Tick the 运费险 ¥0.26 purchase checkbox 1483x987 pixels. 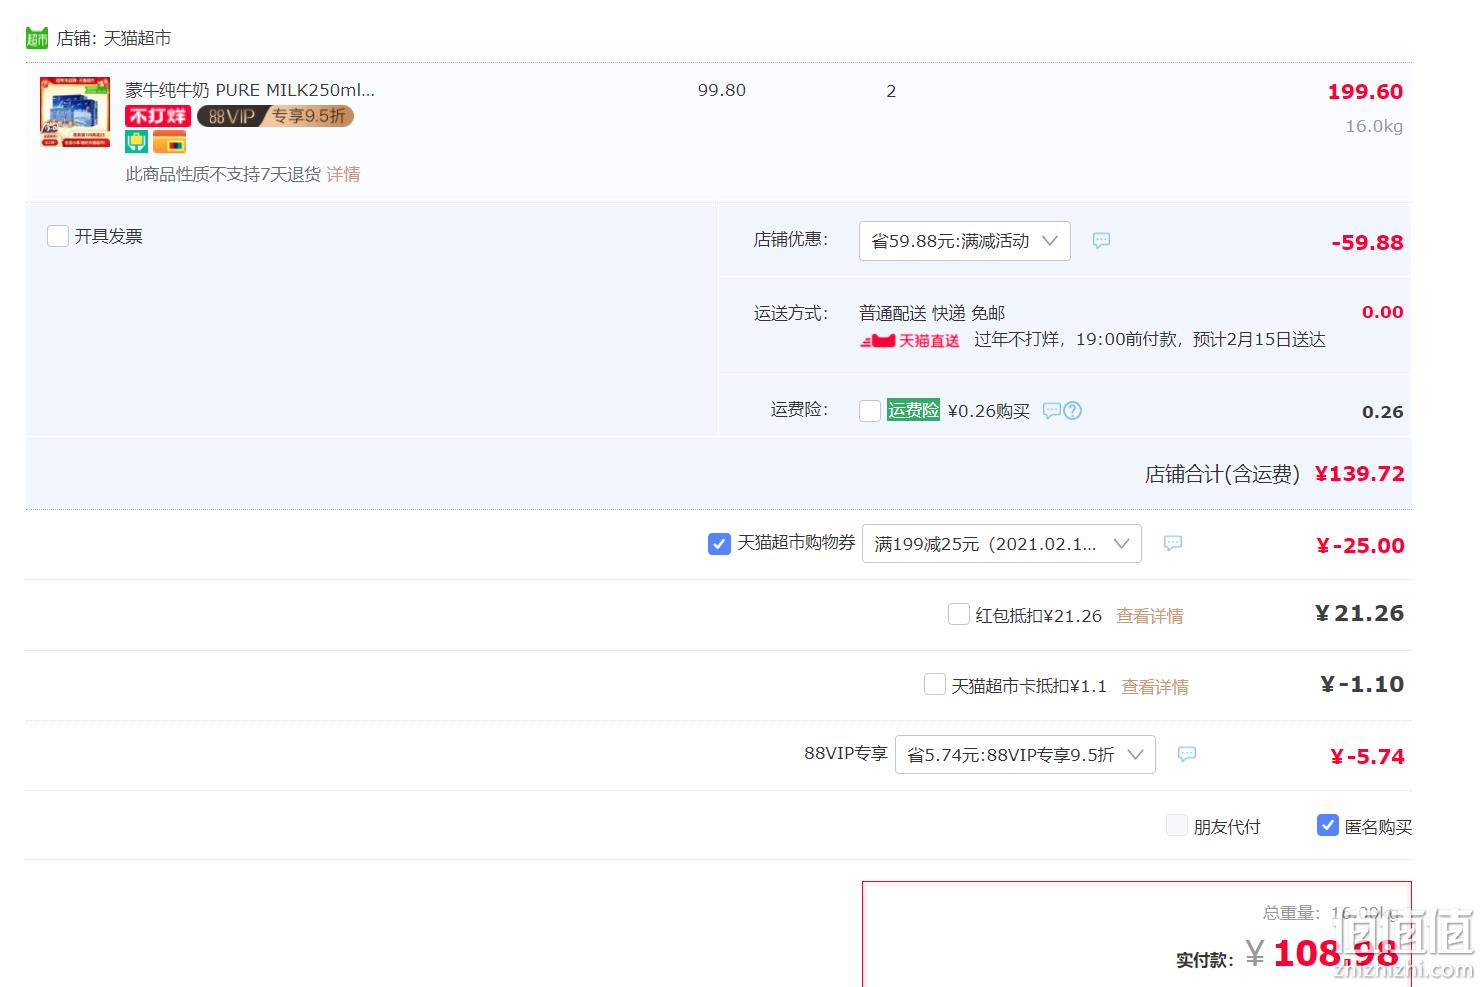tap(870, 411)
